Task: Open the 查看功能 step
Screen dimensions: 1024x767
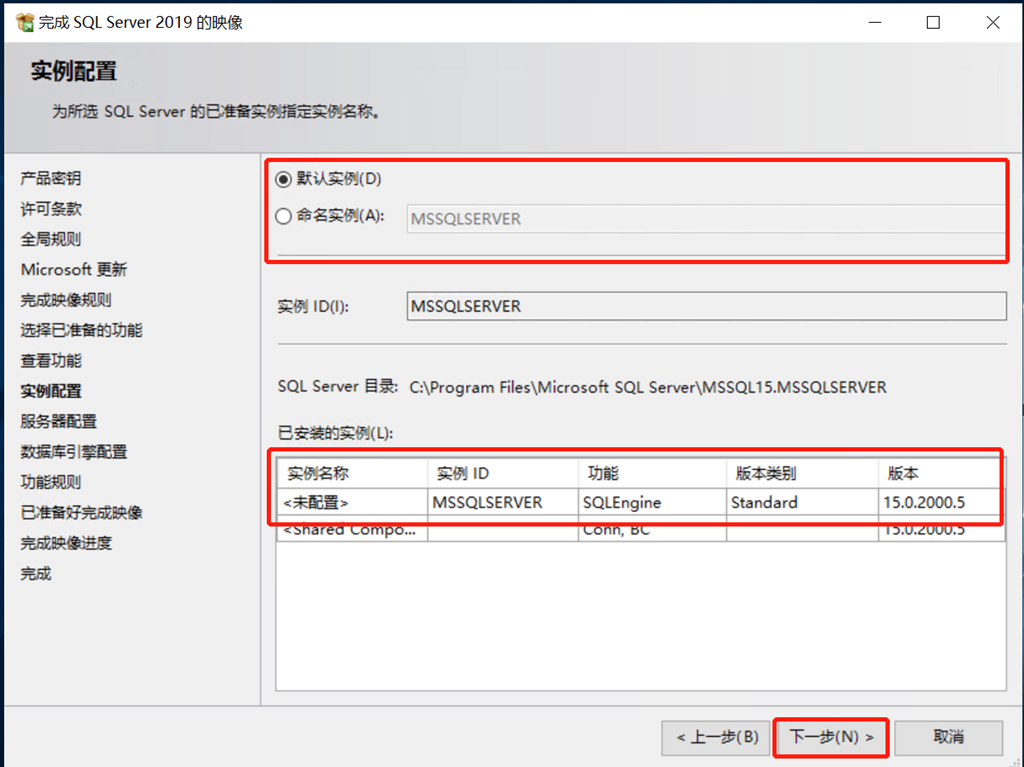Action: pos(50,361)
